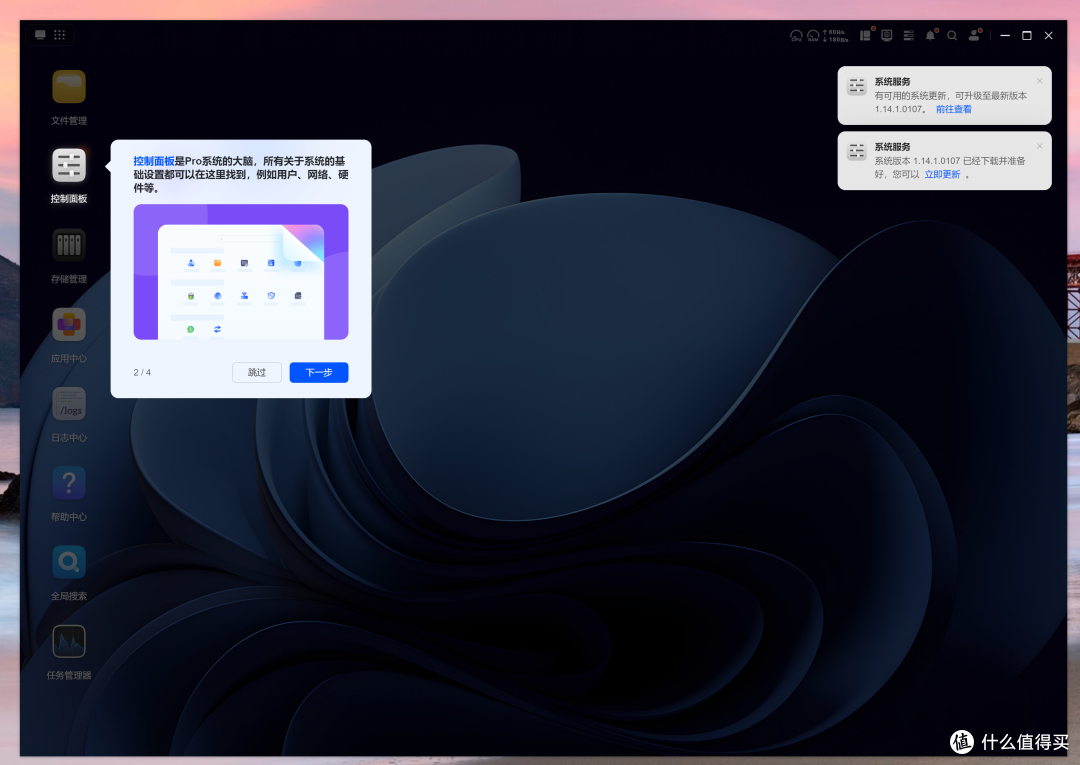The width and height of the screenshot is (1080, 765).
Task: Click the settings icon in second 系统服务 notification
Action: point(857,151)
